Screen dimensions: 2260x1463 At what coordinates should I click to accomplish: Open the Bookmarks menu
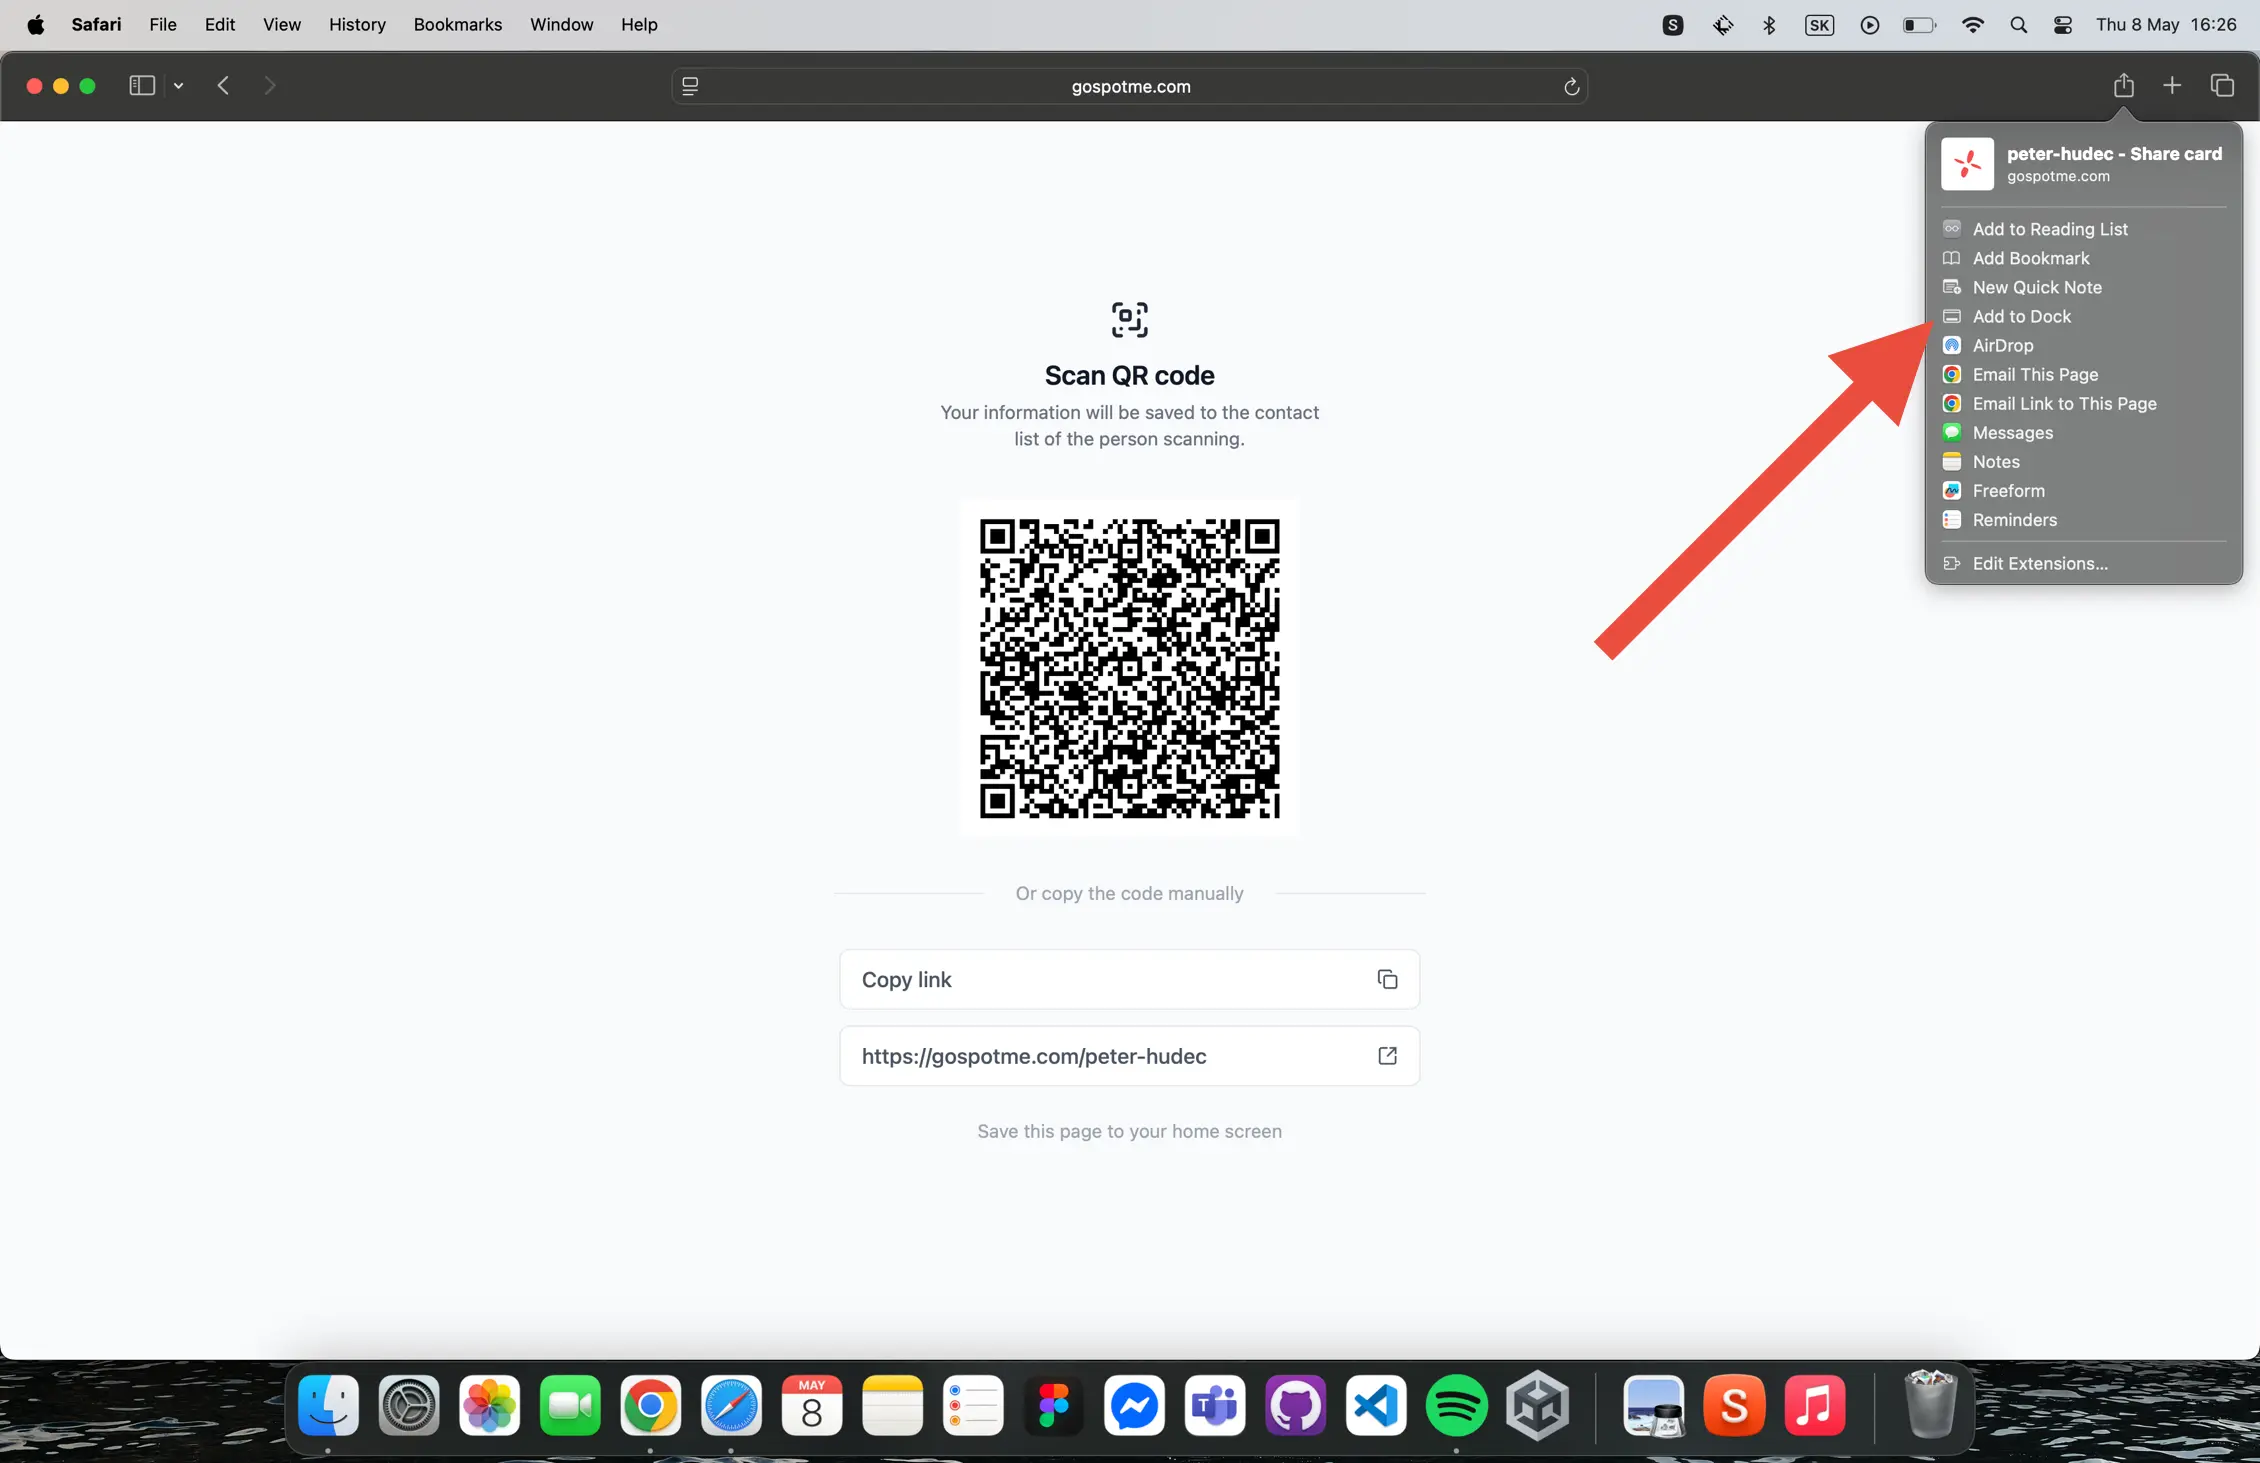coord(458,25)
